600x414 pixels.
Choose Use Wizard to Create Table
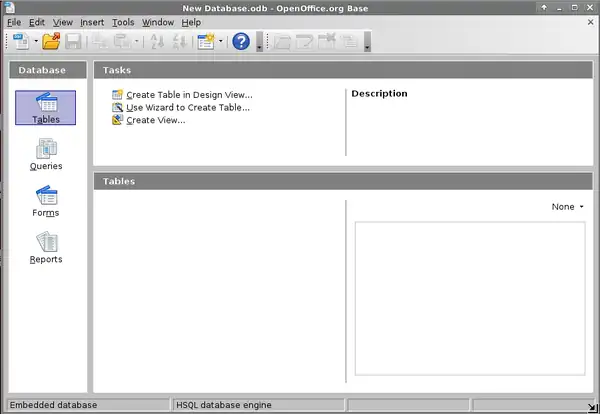[x=187, y=107]
